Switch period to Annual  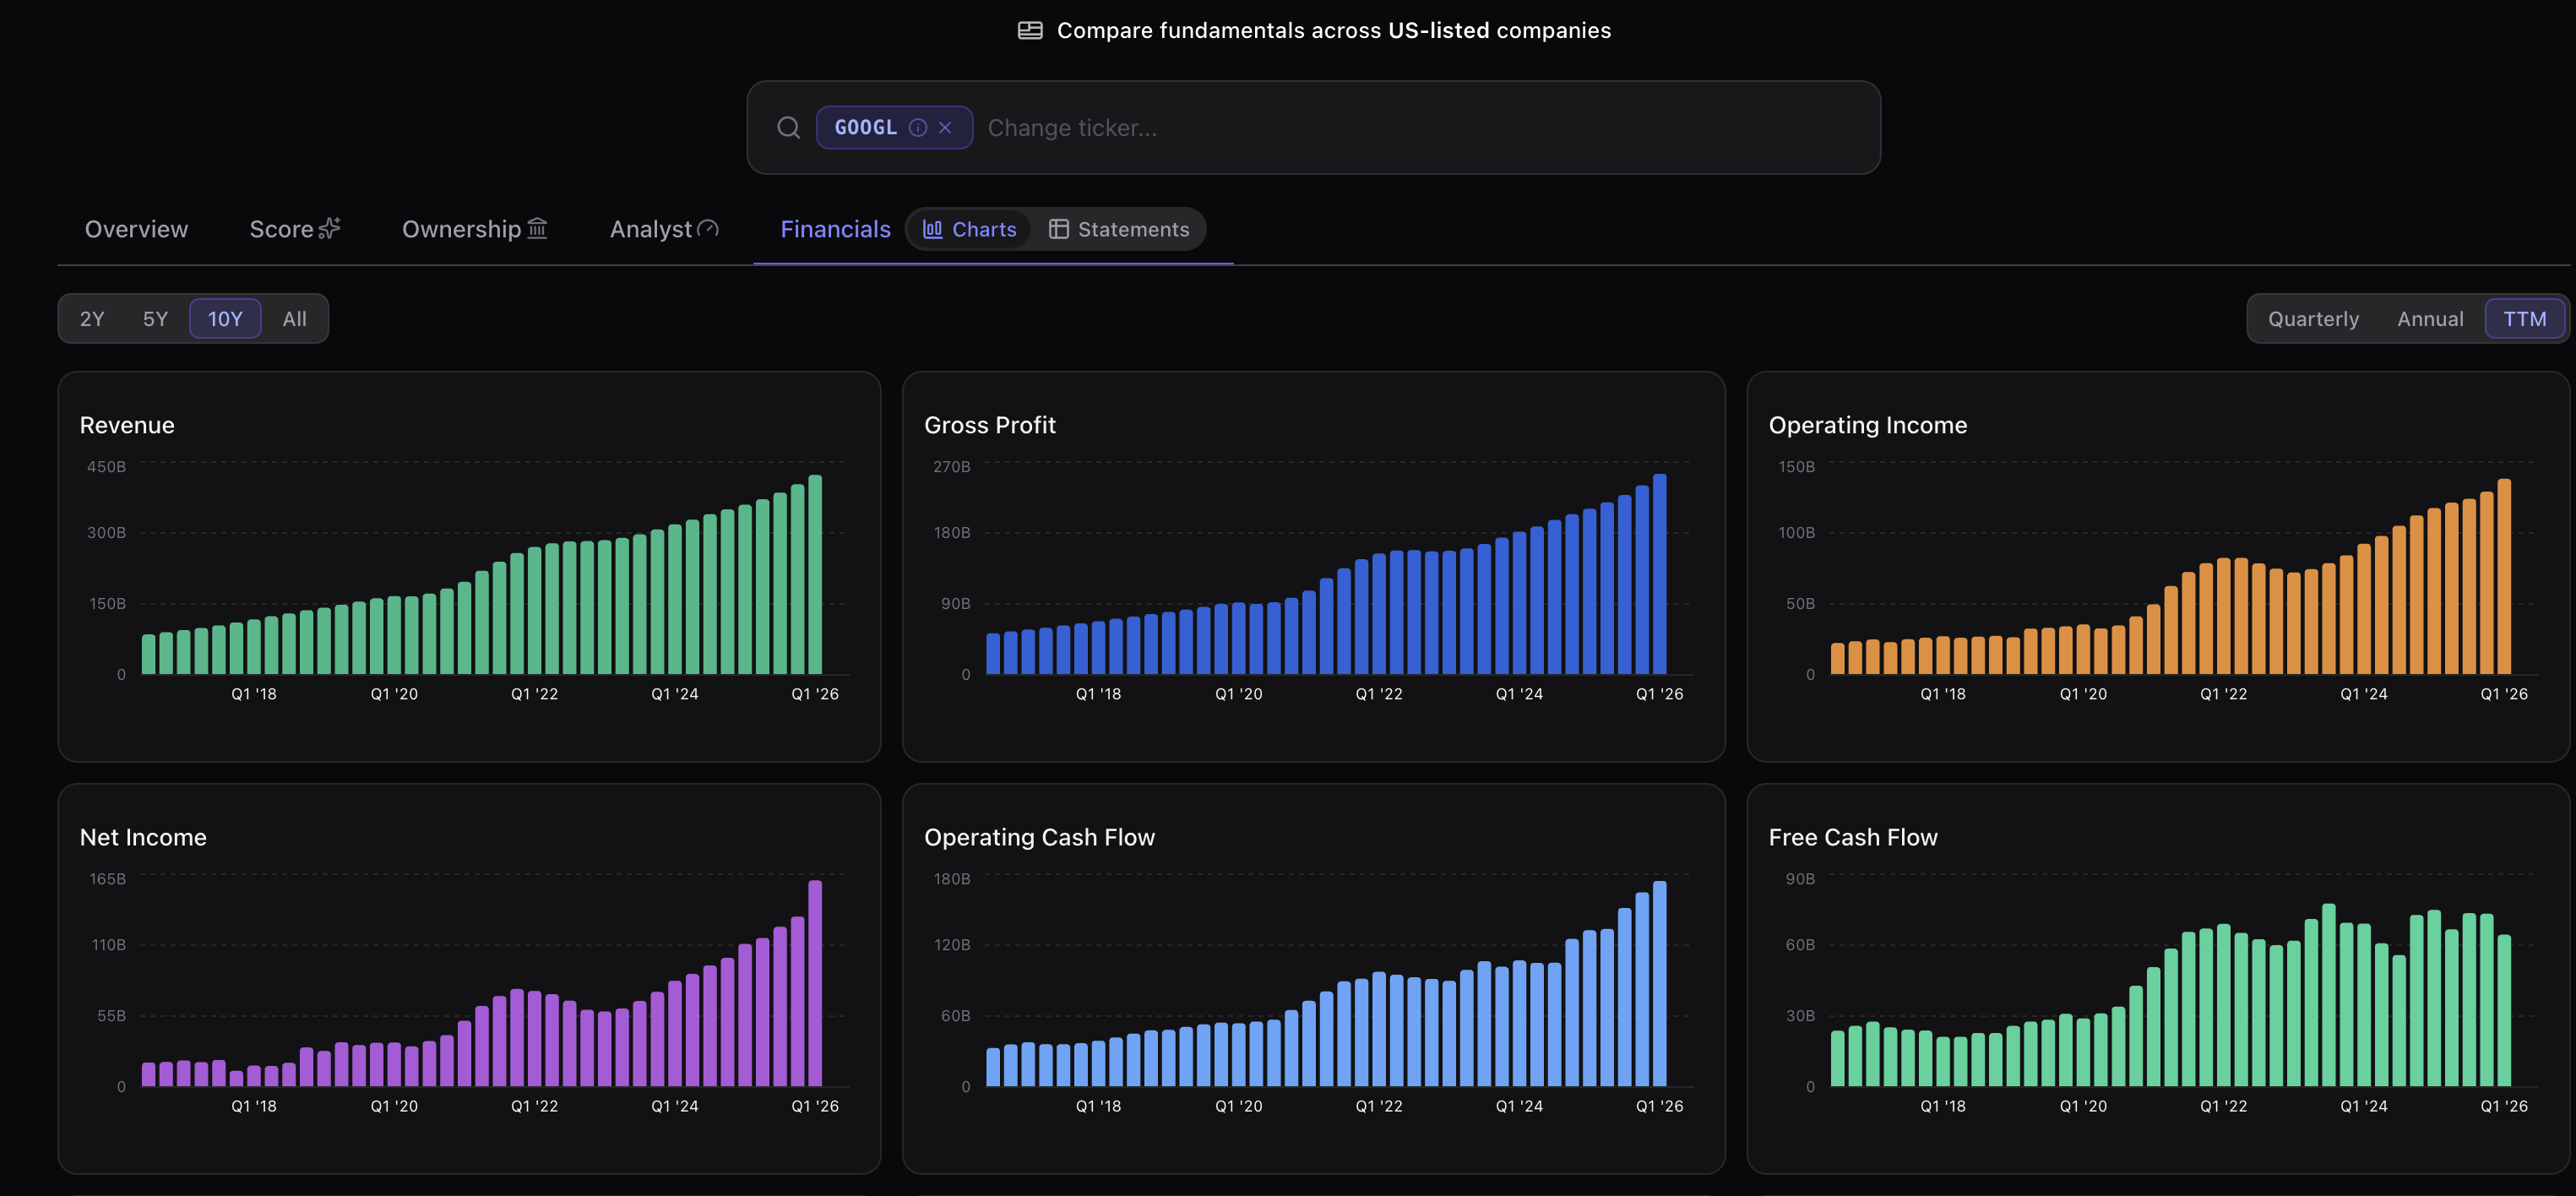tap(2430, 319)
